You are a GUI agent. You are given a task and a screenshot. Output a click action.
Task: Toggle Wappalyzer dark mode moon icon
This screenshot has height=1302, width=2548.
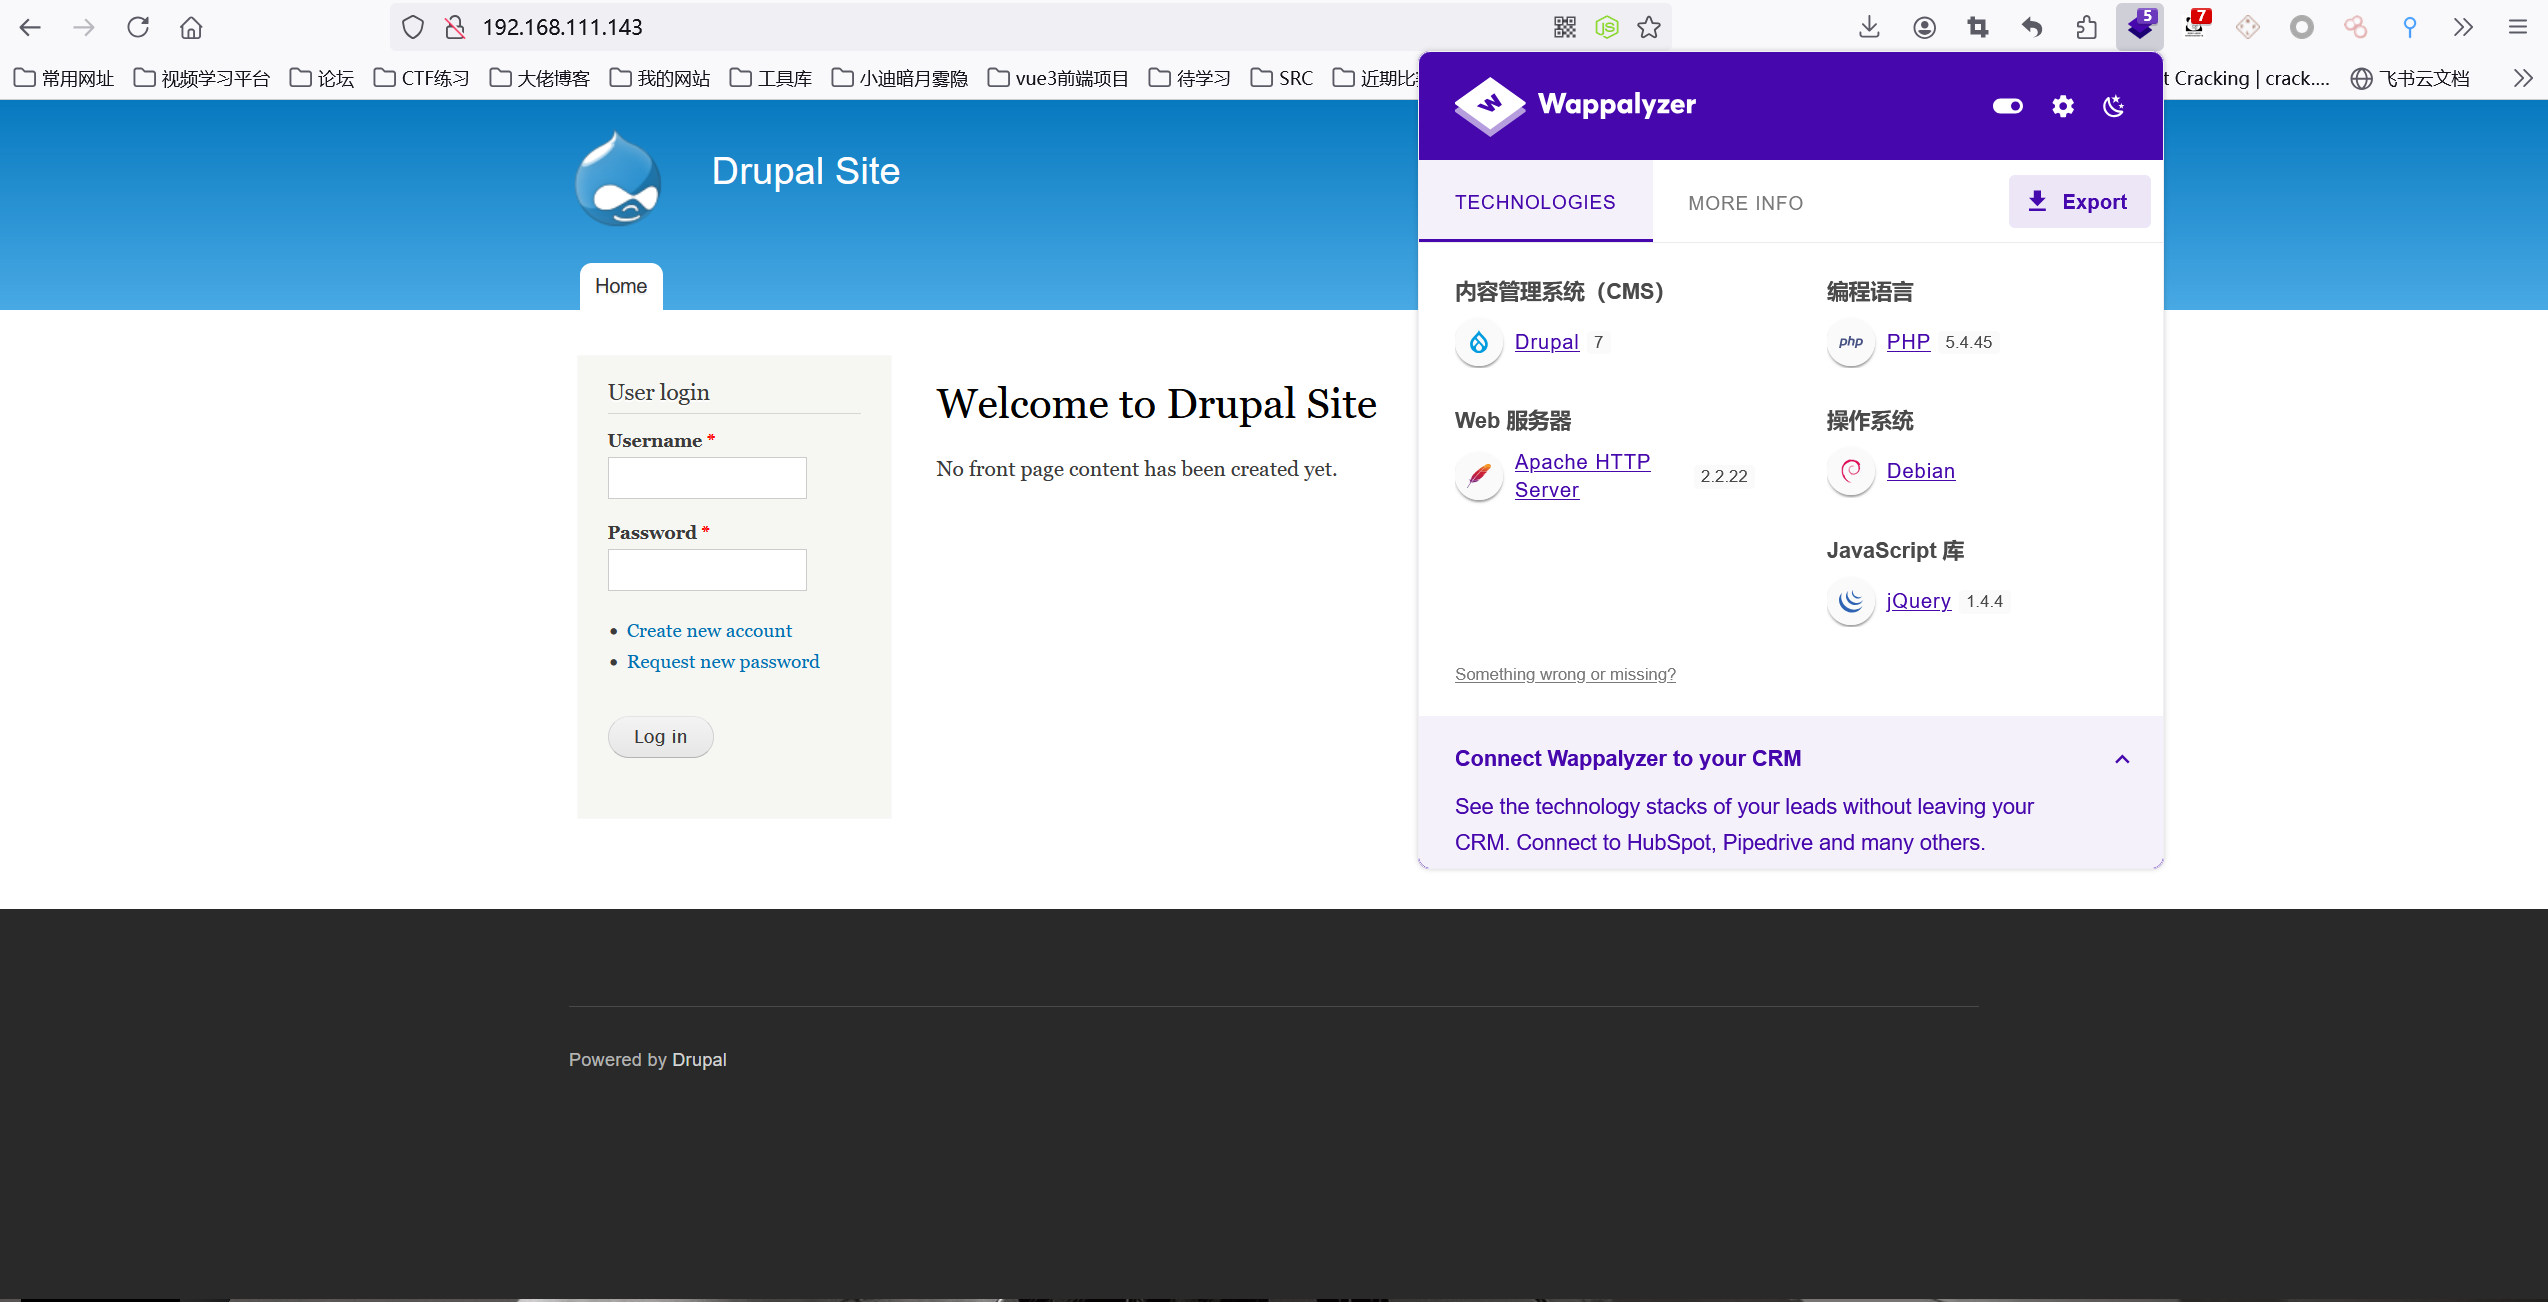click(2113, 106)
